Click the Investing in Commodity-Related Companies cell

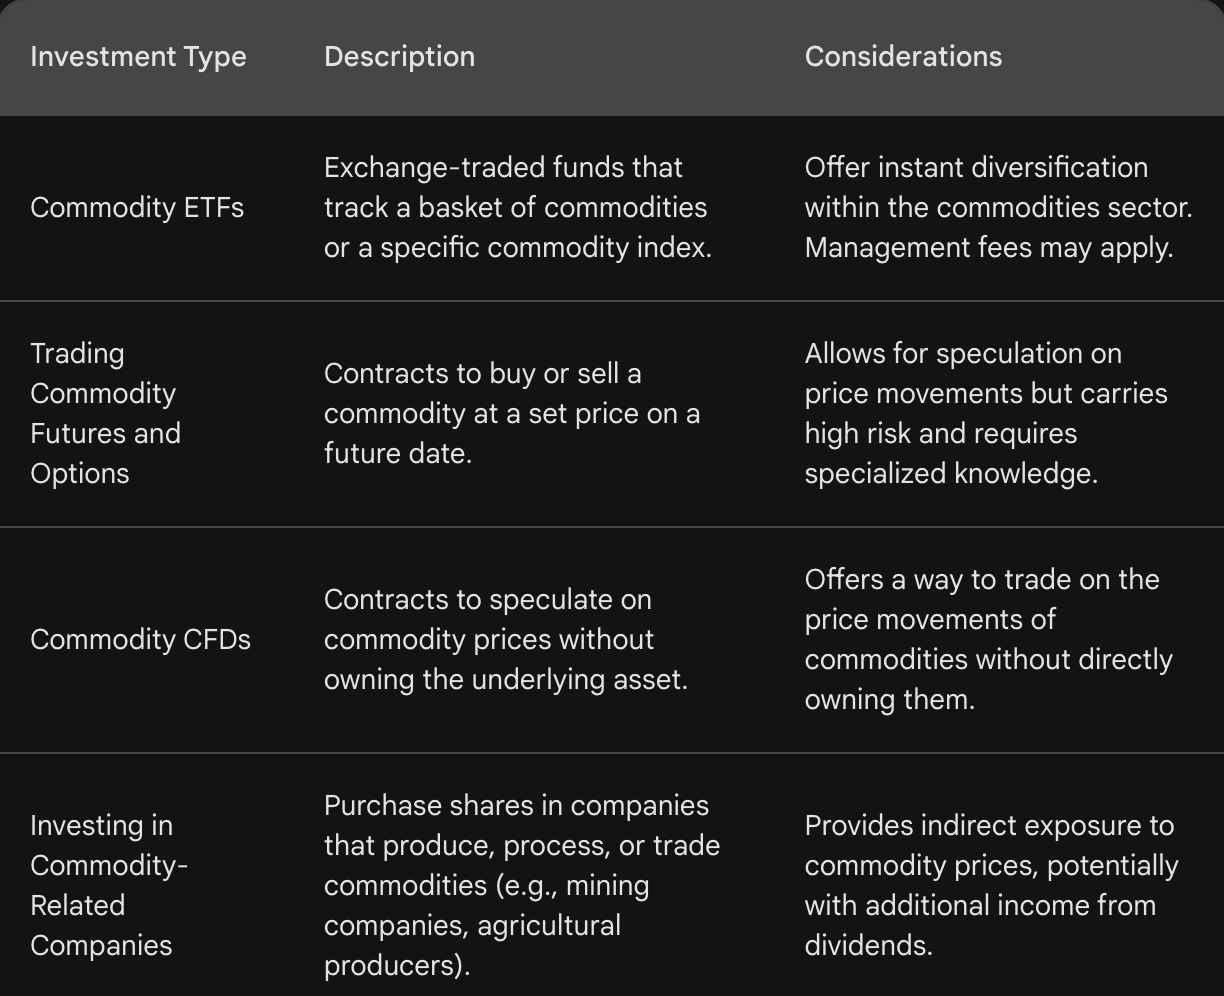[108, 885]
